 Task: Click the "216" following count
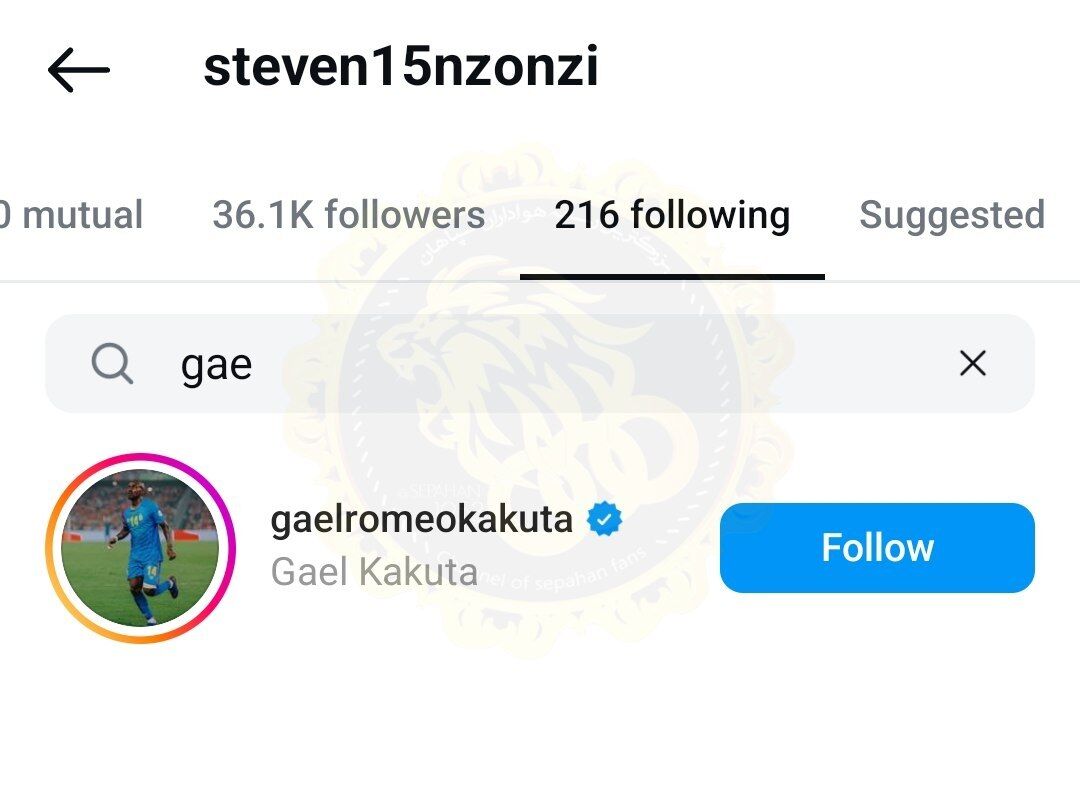(587, 215)
